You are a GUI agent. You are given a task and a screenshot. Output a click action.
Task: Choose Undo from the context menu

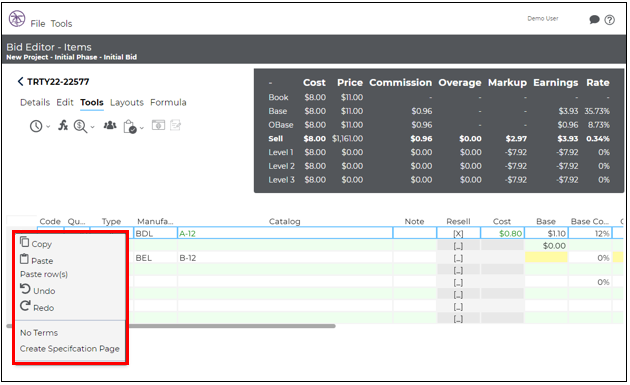[38, 290]
